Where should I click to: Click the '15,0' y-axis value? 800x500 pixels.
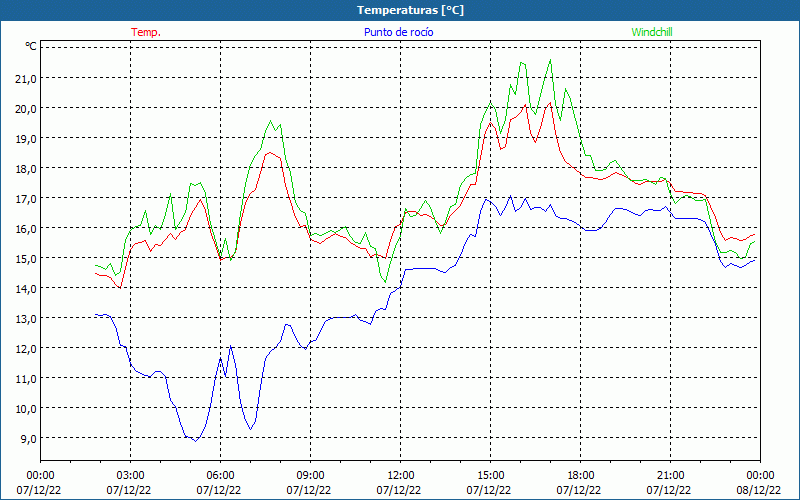click(27, 258)
